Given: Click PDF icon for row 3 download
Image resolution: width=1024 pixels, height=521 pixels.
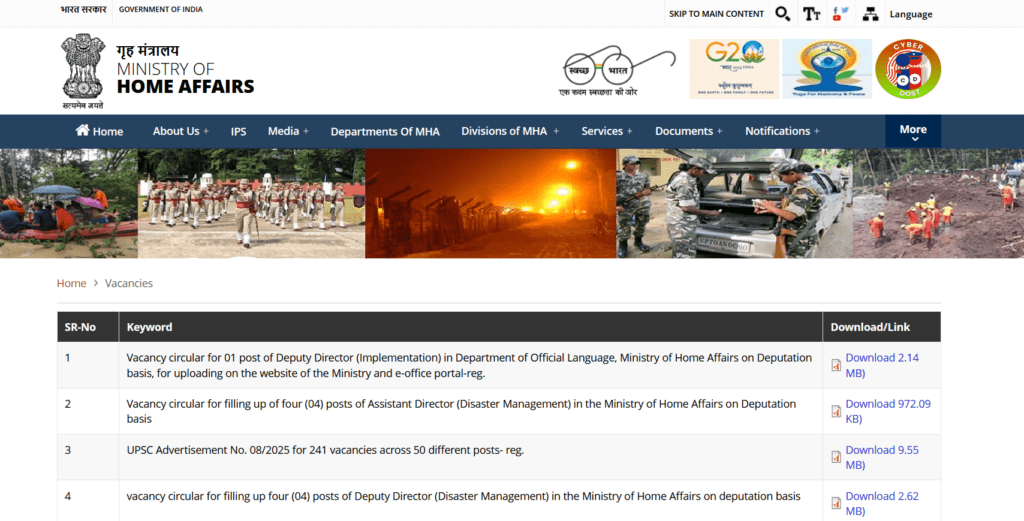Looking at the screenshot, I should click(836, 457).
